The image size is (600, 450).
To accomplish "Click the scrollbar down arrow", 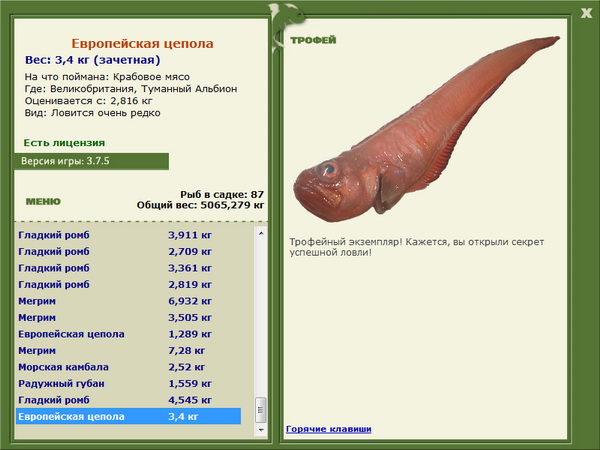I will pyautogui.click(x=261, y=430).
